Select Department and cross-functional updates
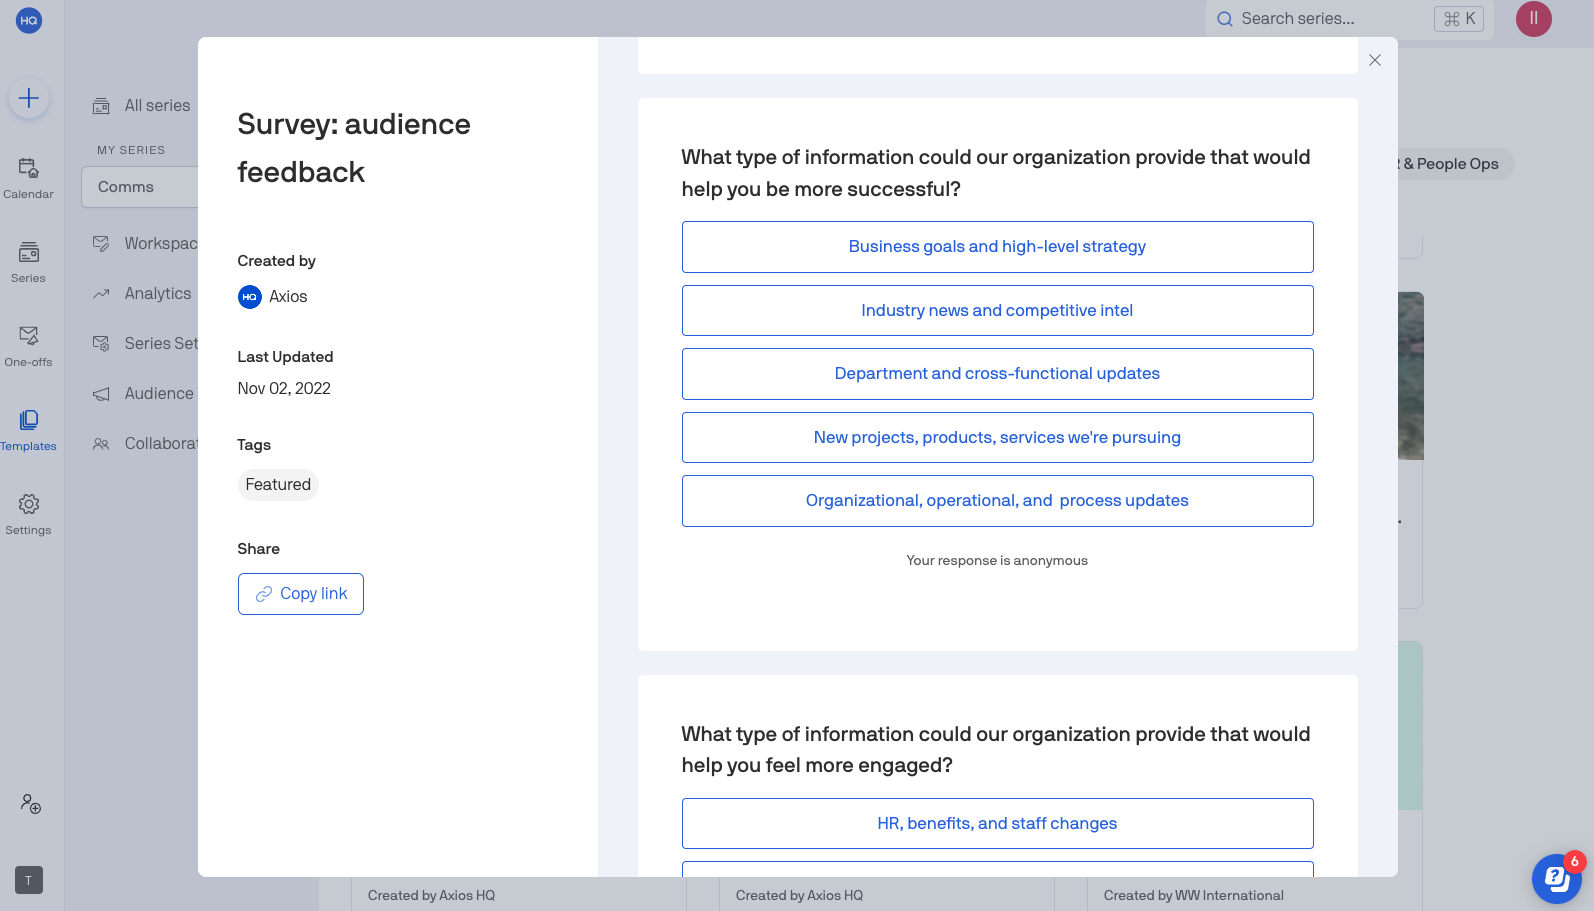 997,374
